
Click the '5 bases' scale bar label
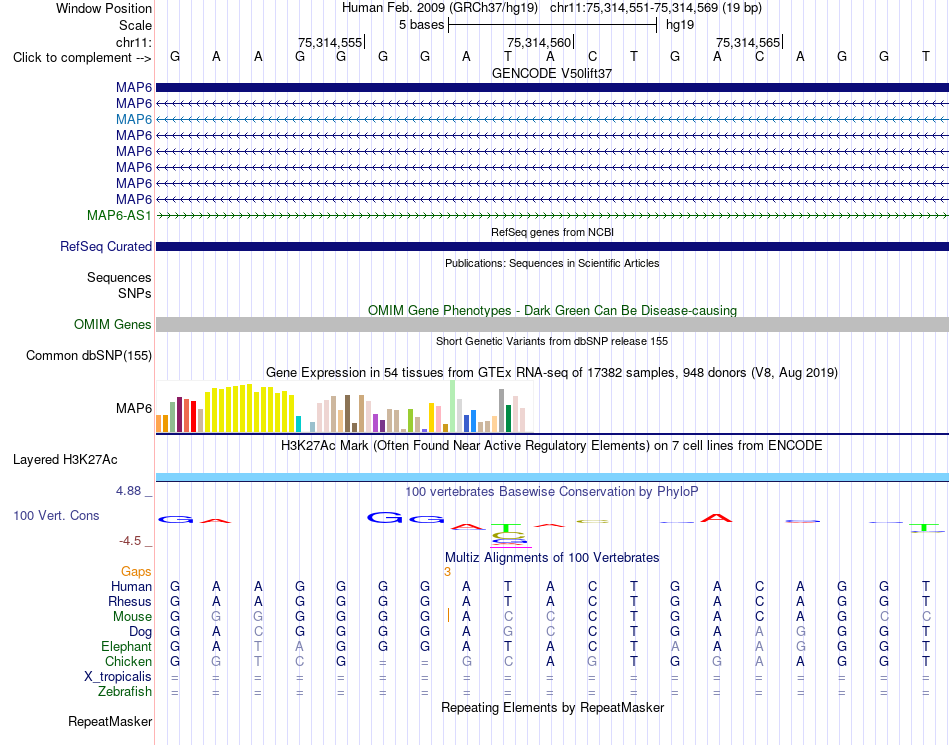coord(422,25)
